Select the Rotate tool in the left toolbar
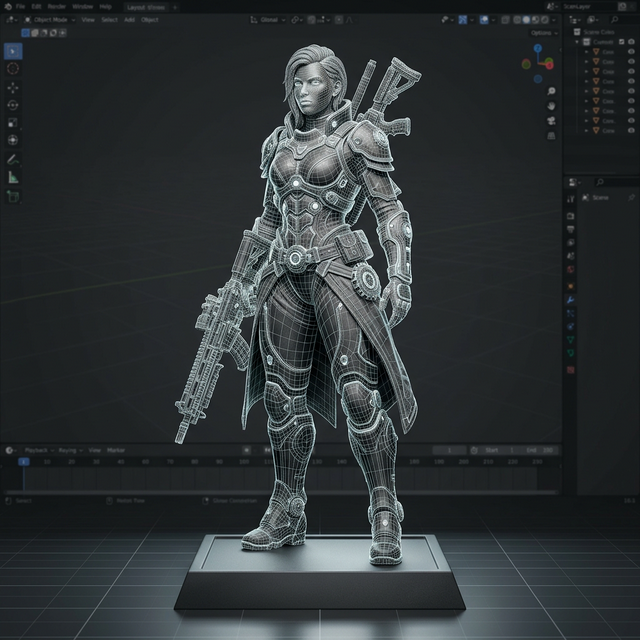 (x=13, y=105)
